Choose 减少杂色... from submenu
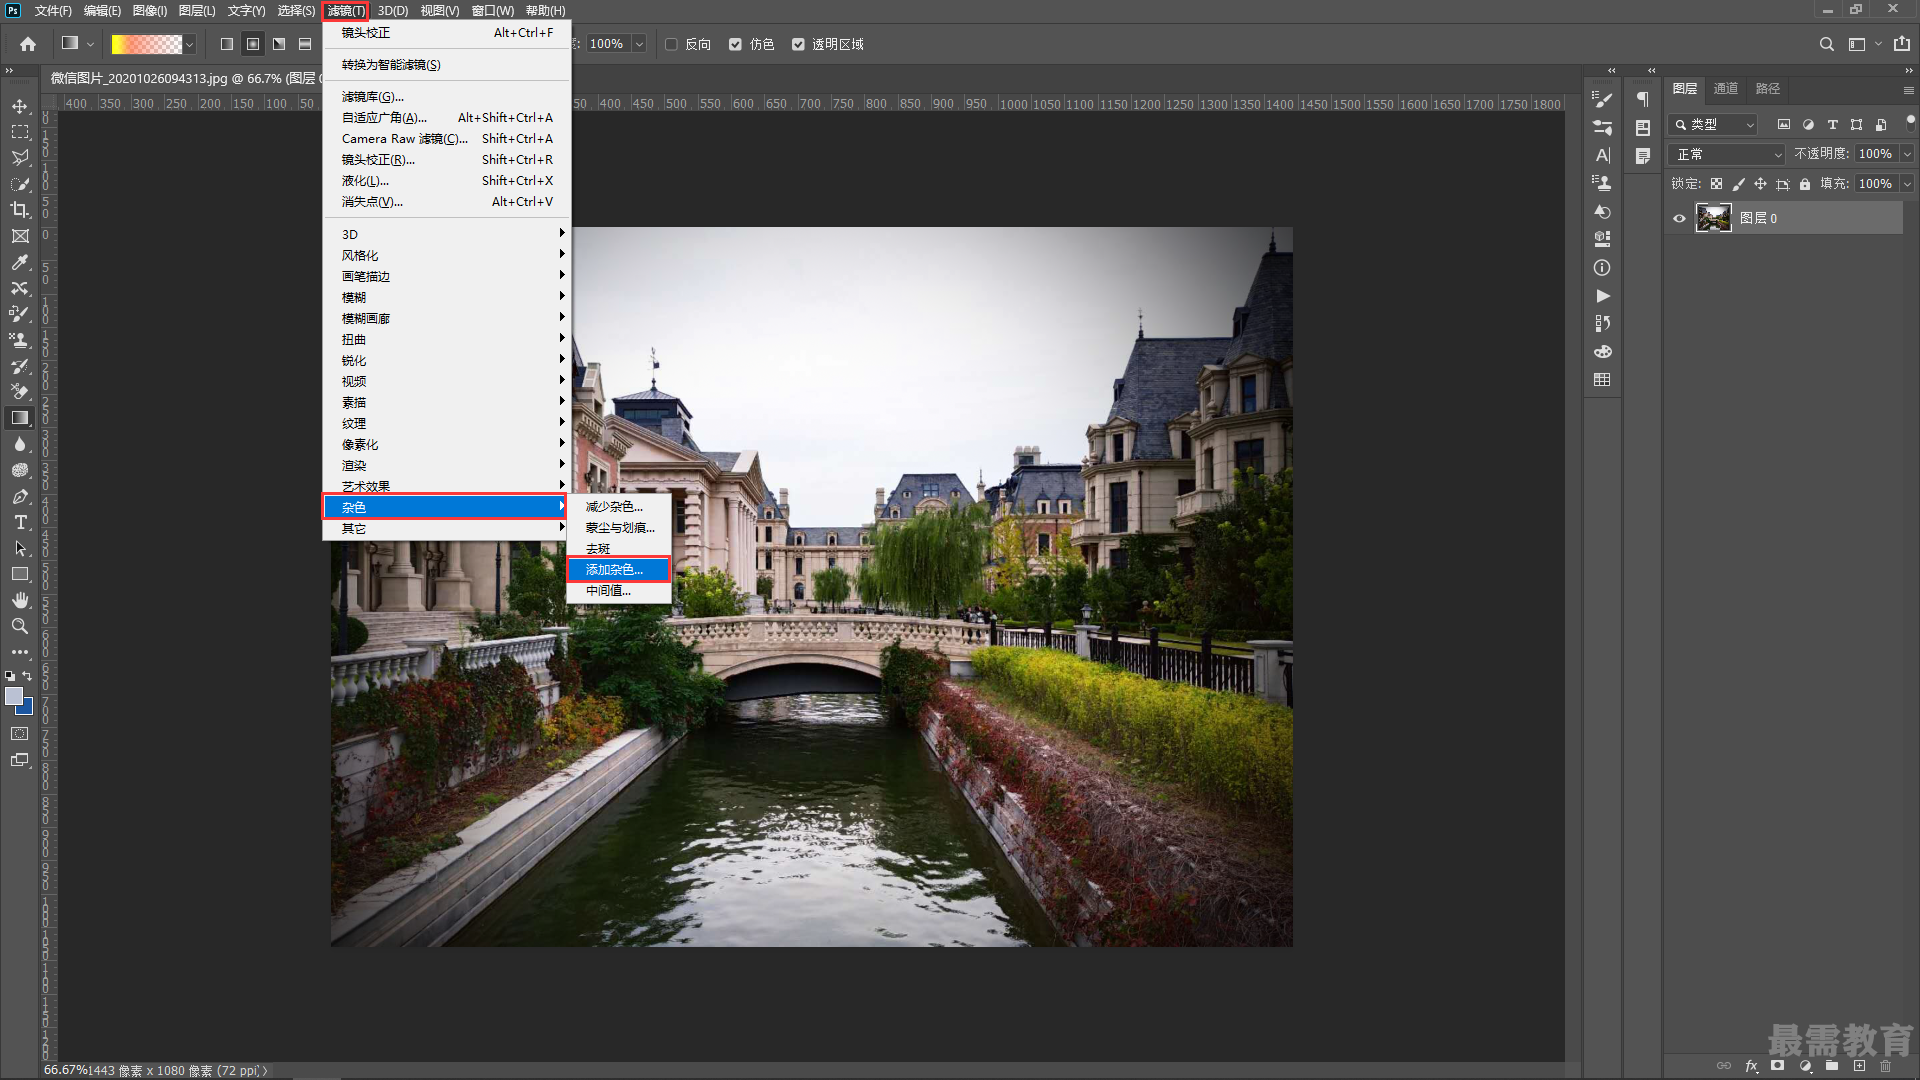This screenshot has width=1920, height=1080. coord(618,507)
